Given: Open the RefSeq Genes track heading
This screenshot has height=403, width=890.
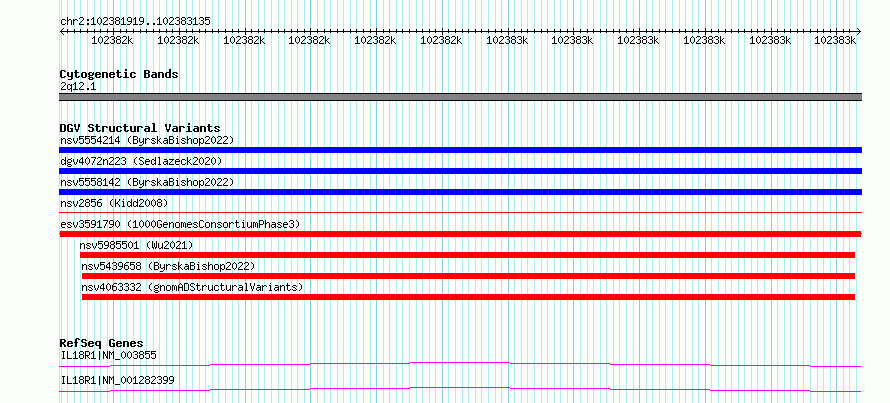Looking at the screenshot, I should click(102, 343).
